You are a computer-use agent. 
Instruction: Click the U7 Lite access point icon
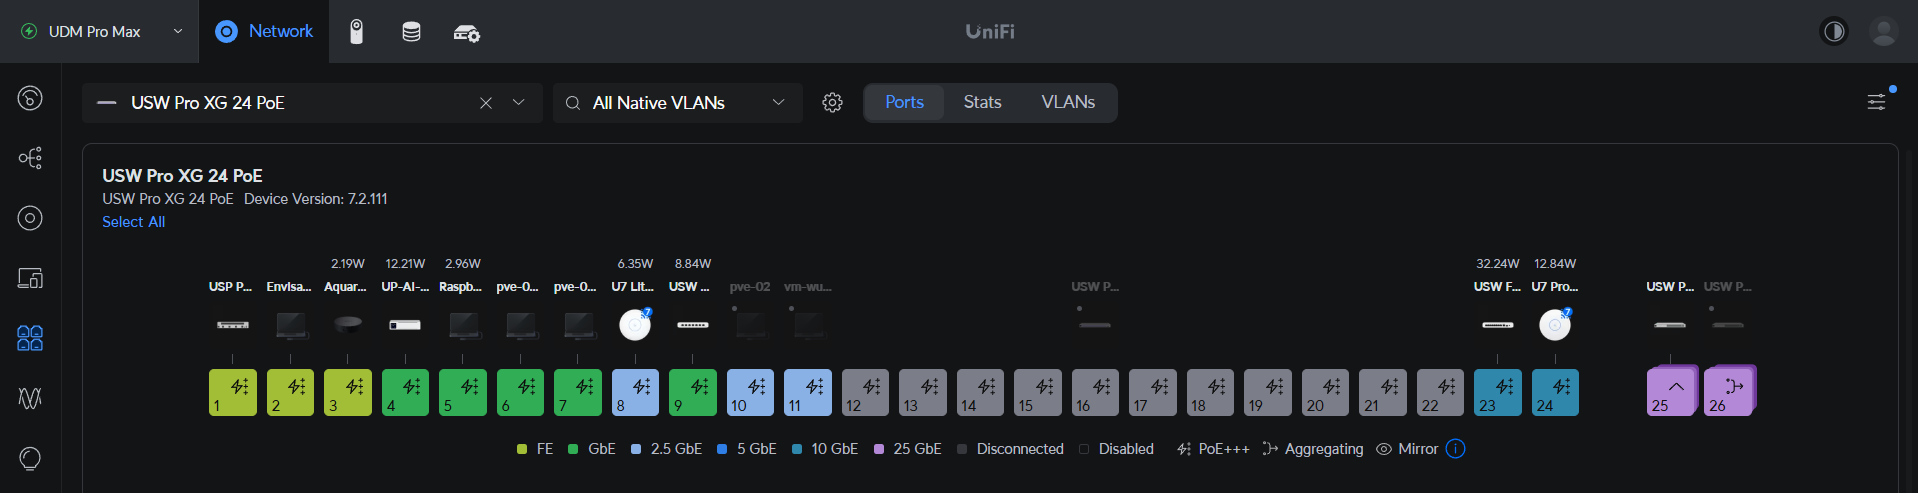(635, 324)
